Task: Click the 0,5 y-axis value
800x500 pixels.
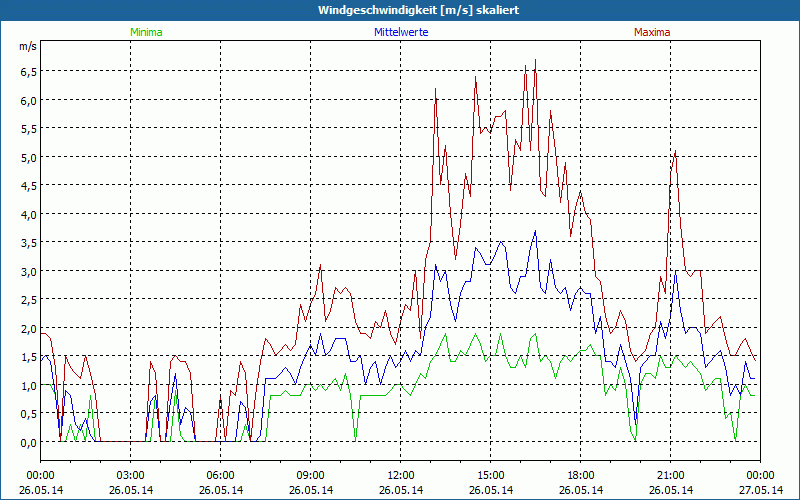Action: (28, 414)
